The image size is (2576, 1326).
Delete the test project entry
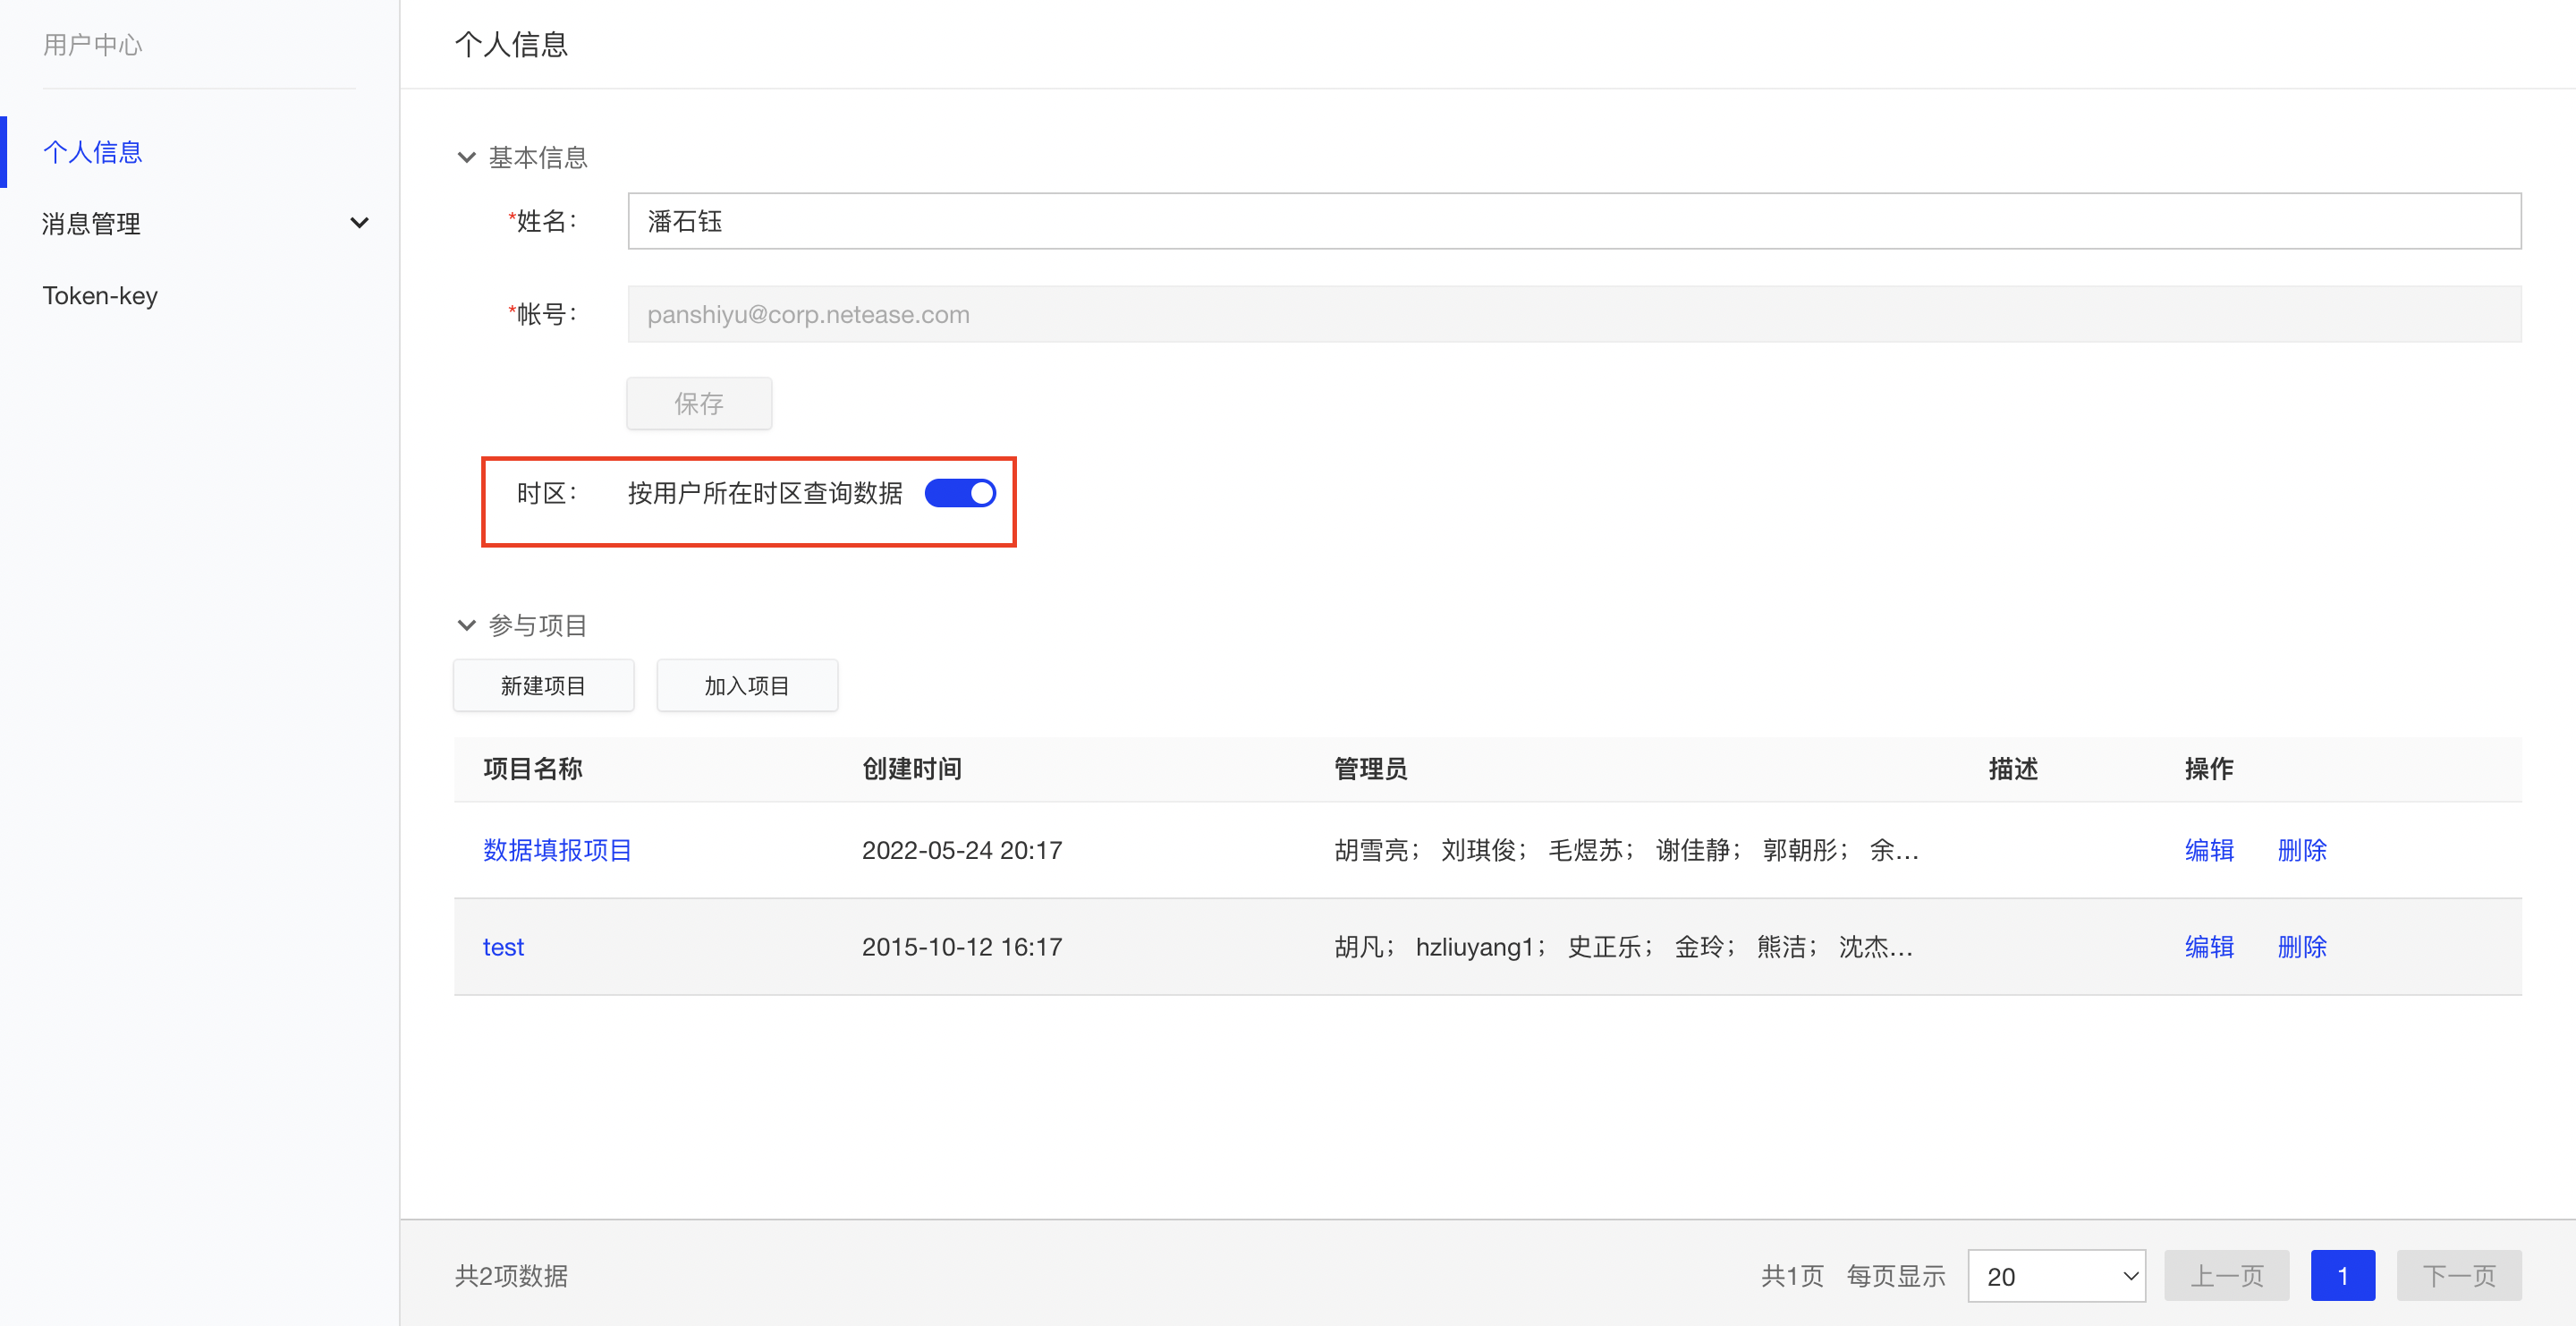point(2301,946)
